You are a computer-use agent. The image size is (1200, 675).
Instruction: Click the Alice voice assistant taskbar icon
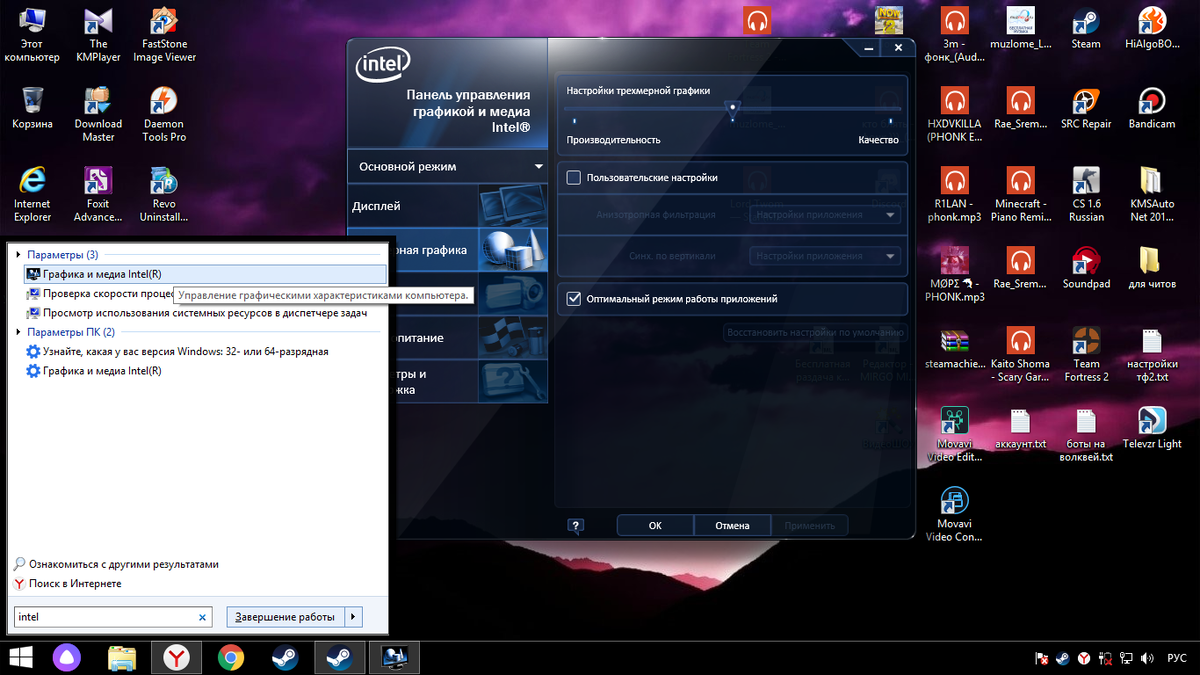(68, 657)
